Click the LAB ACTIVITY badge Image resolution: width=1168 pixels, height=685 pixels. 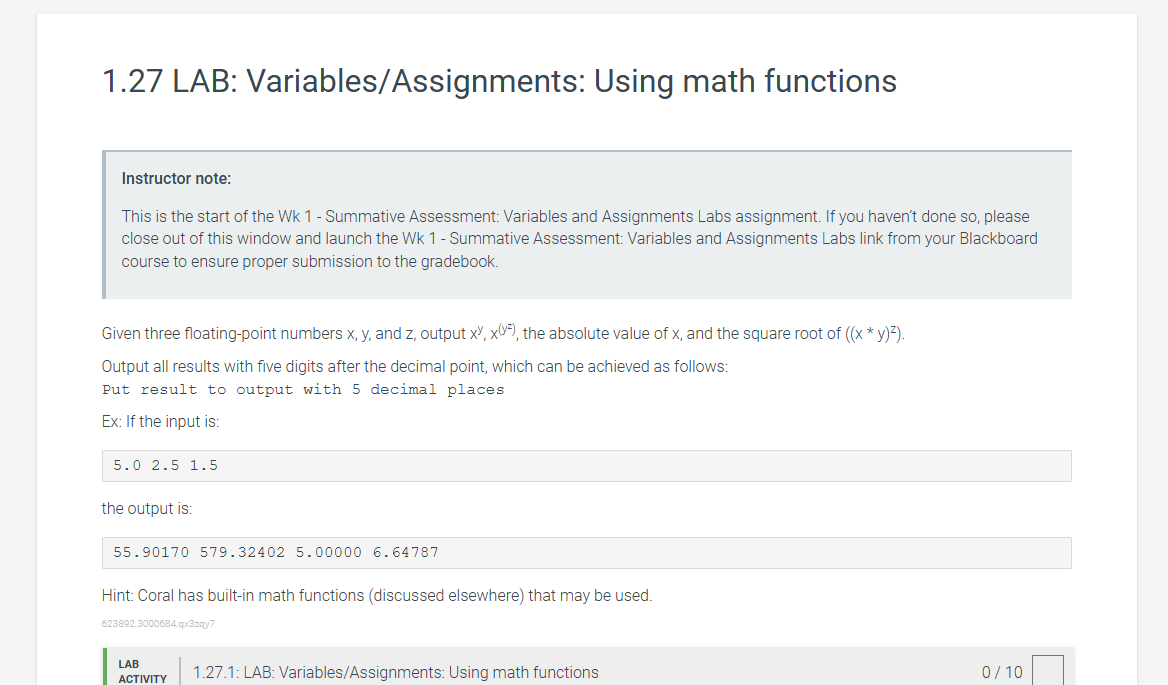[x=141, y=671]
